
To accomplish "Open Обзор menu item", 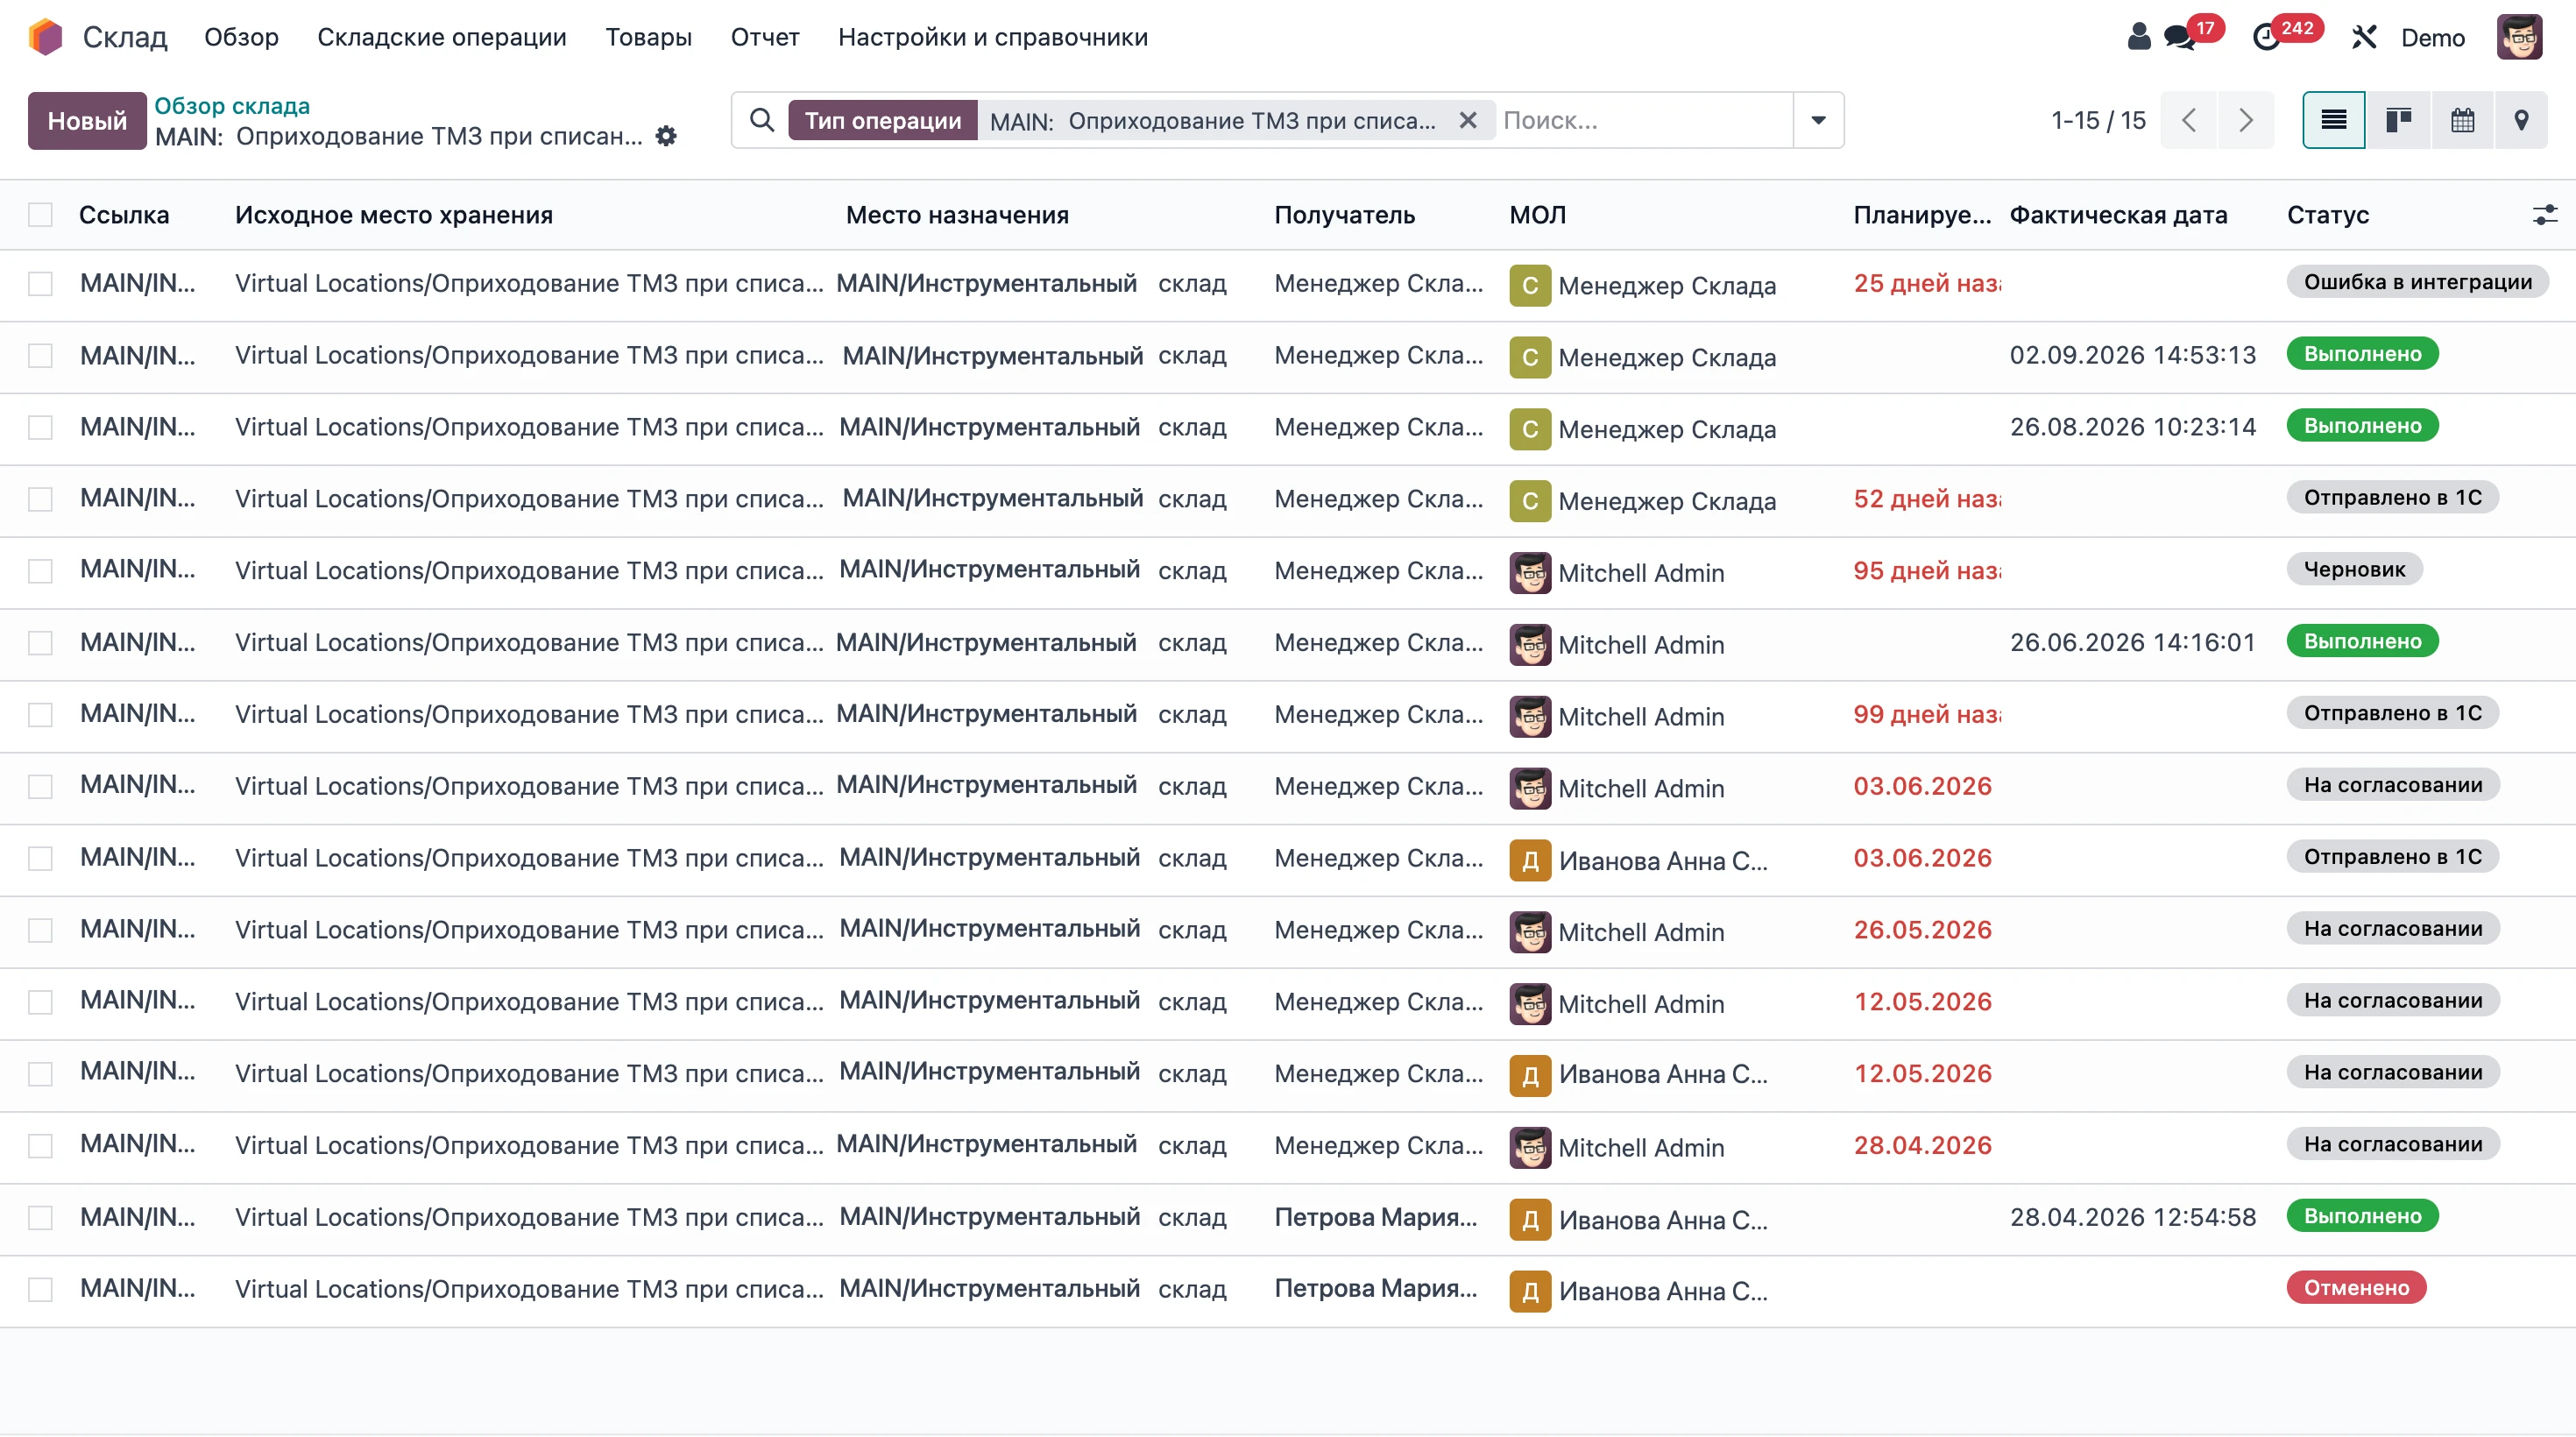I will click(241, 37).
